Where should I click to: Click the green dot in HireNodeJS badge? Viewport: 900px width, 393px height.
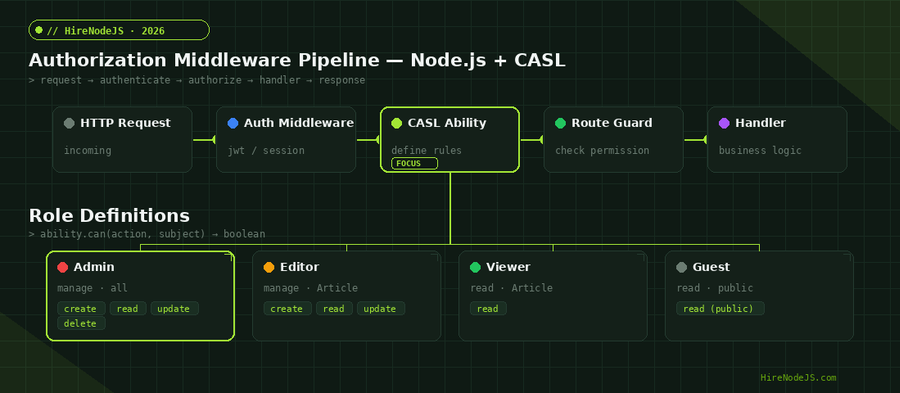[39, 30]
